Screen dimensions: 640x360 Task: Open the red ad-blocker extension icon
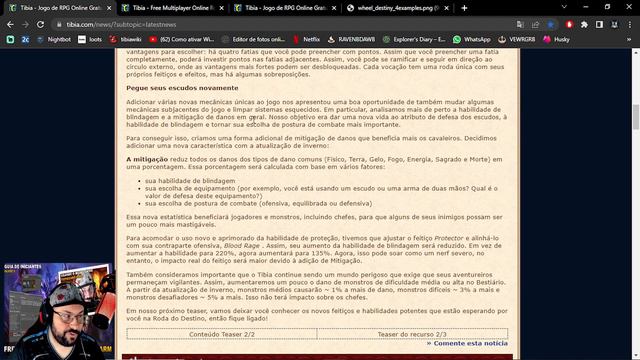tap(569, 24)
